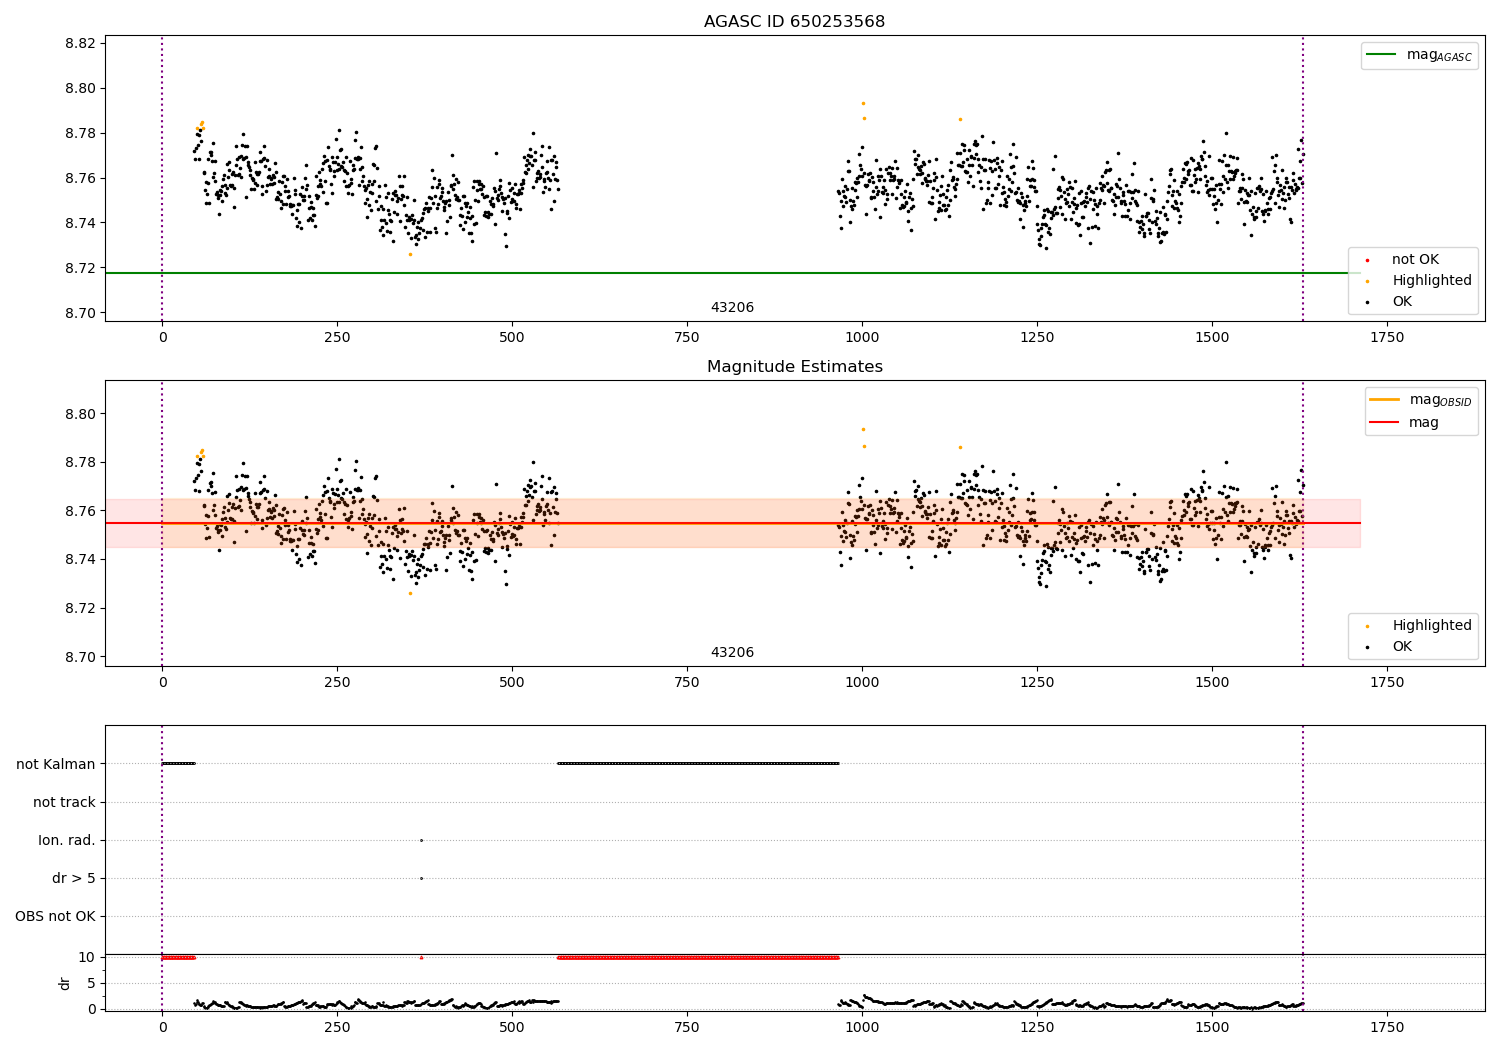1500x1050 pixels.
Task: Click the single data point on Ion. rad. row
Action: point(421,840)
